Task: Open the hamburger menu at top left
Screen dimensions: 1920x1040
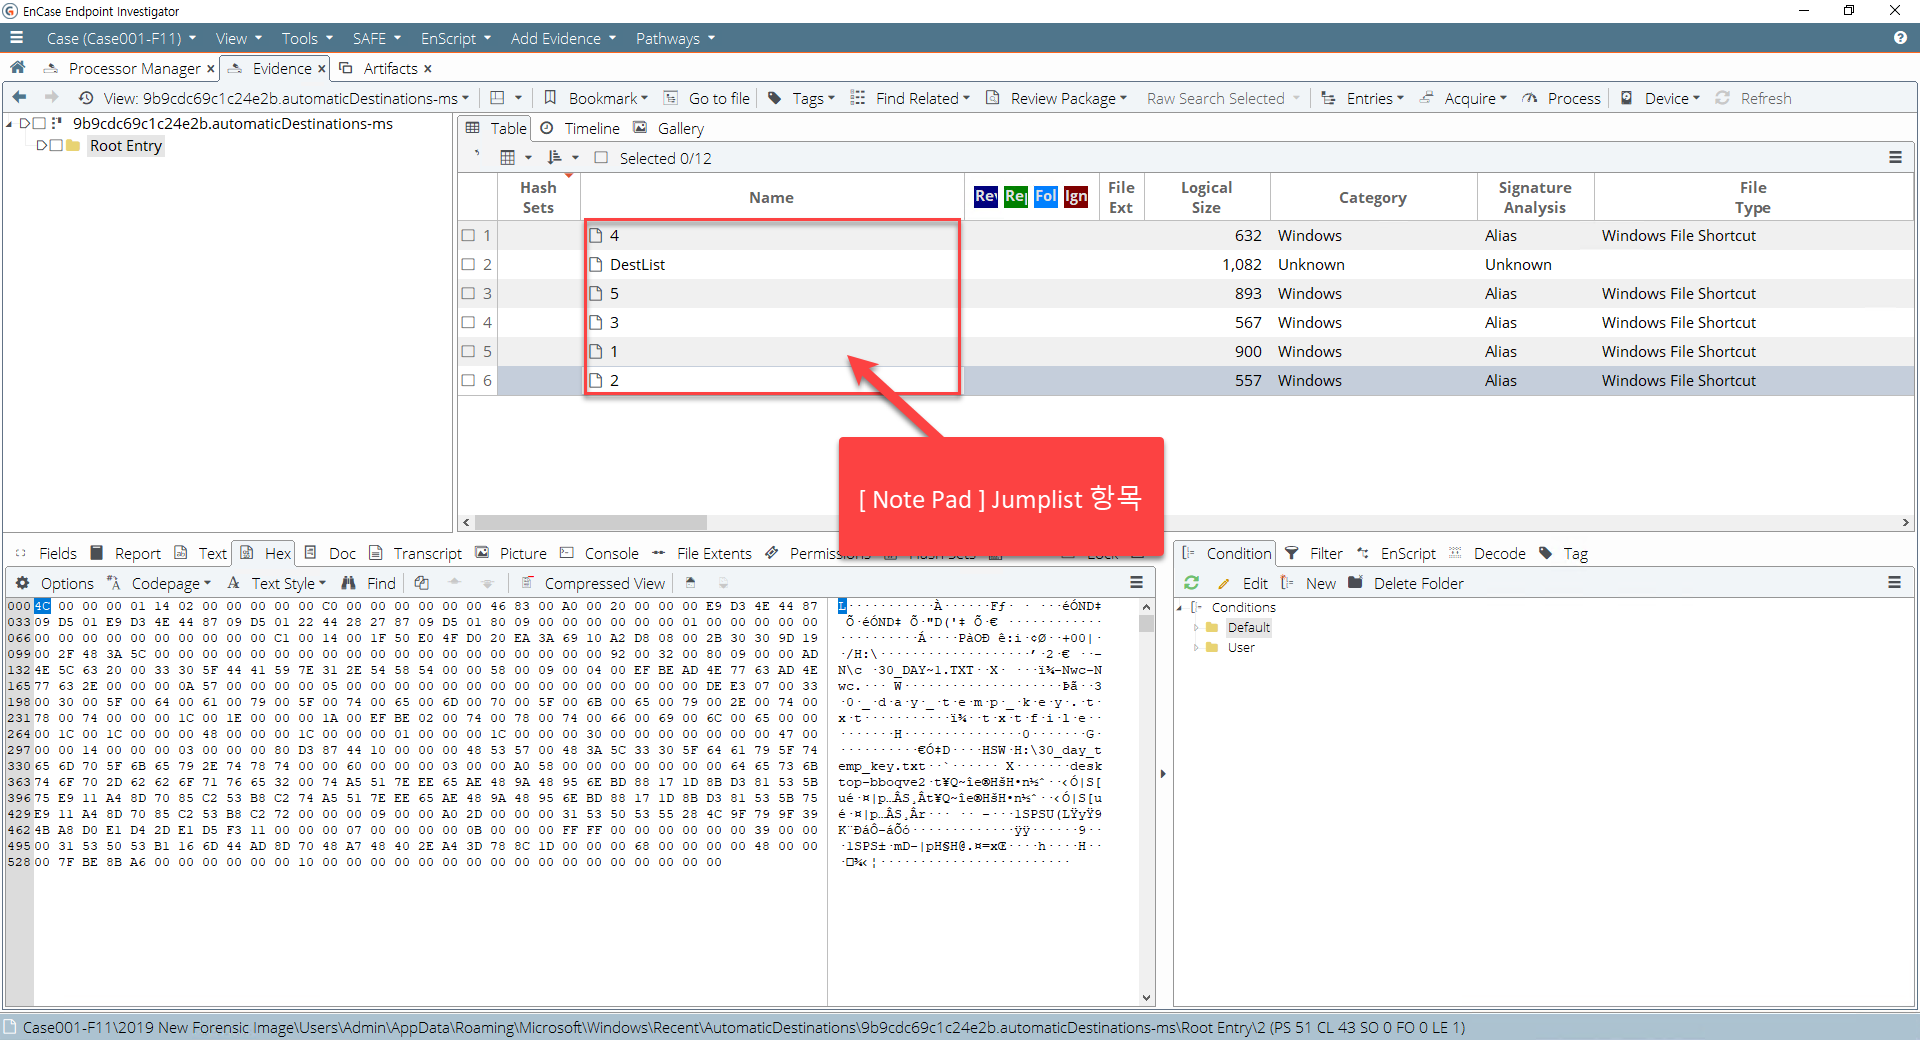Action: (16, 38)
